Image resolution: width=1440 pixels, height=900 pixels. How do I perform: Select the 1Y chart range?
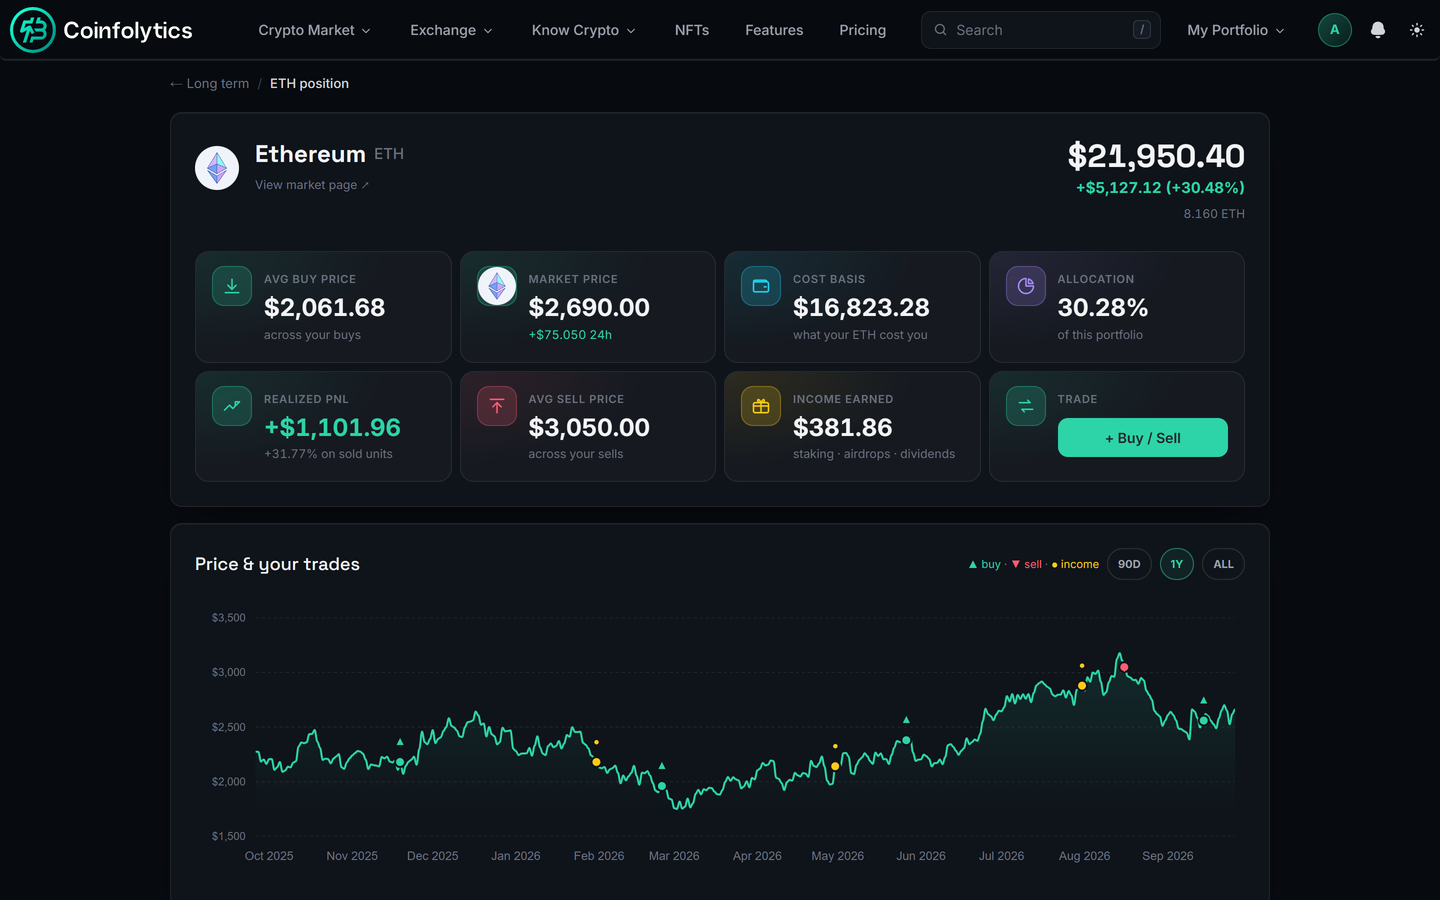tap(1176, 564)
